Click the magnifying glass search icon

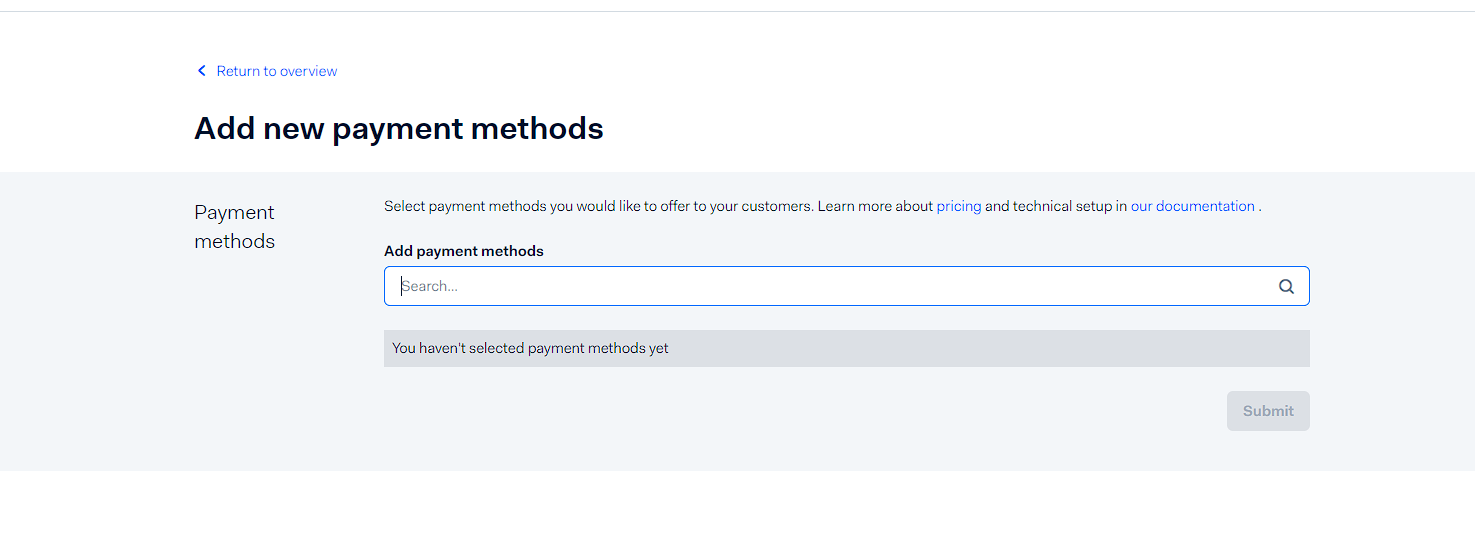pos(1286,287)
